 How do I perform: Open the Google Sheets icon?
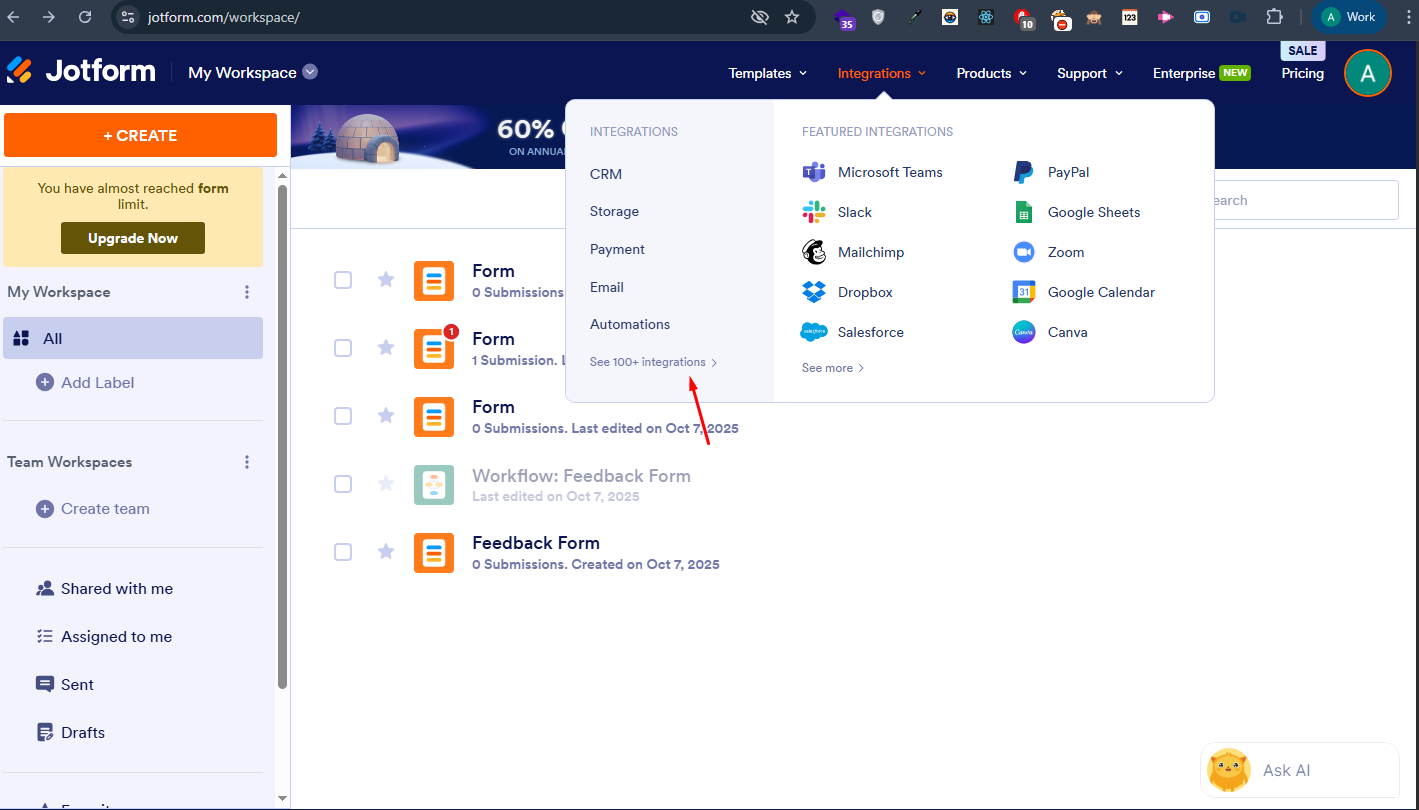1024,212
